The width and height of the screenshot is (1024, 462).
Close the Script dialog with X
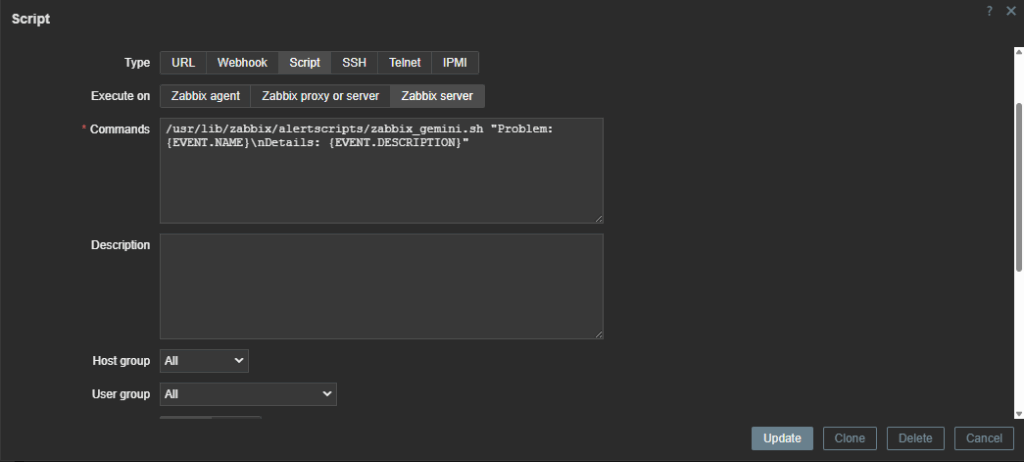[x=1008, y=10]
